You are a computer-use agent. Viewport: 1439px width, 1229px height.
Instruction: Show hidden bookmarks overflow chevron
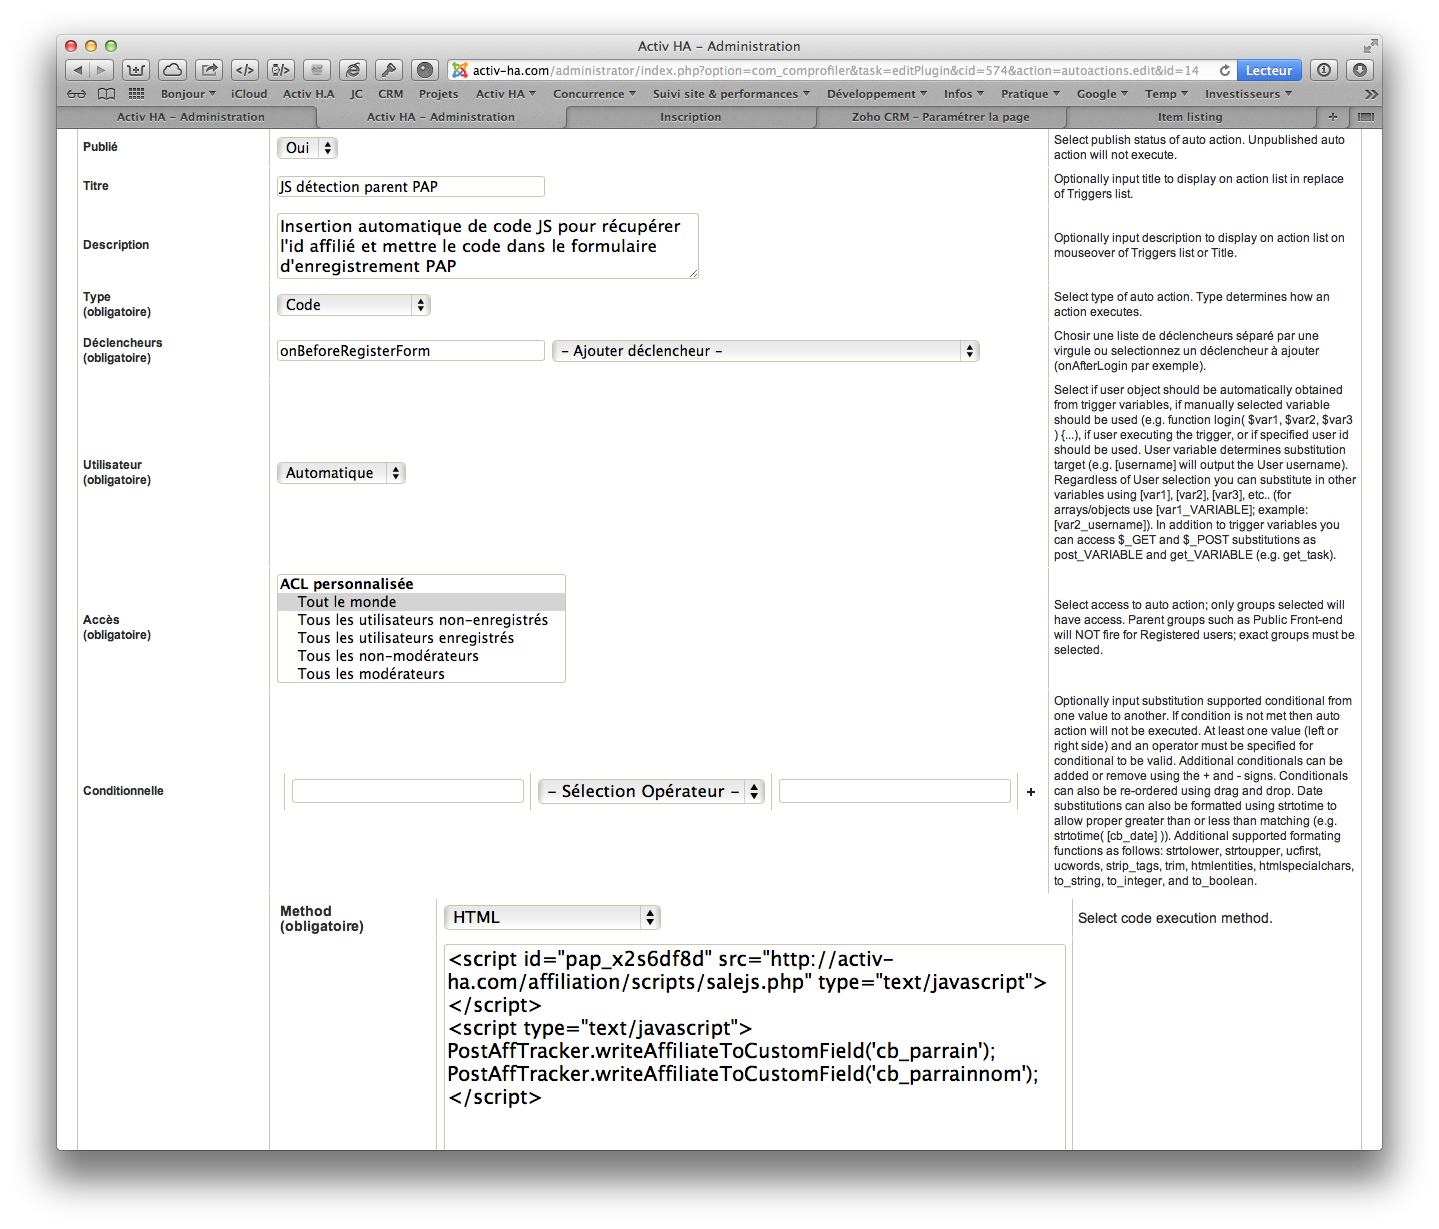click(x=1371, y=94)
